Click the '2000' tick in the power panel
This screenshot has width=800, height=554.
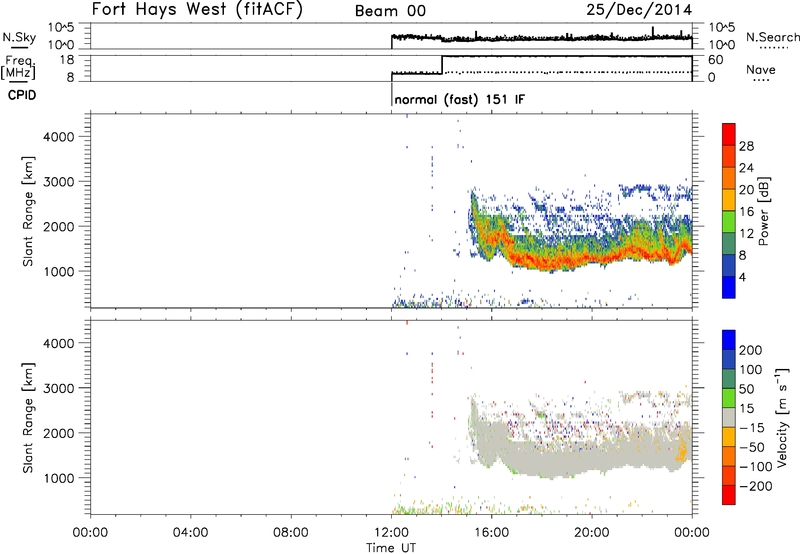click(x=59, y=226)
